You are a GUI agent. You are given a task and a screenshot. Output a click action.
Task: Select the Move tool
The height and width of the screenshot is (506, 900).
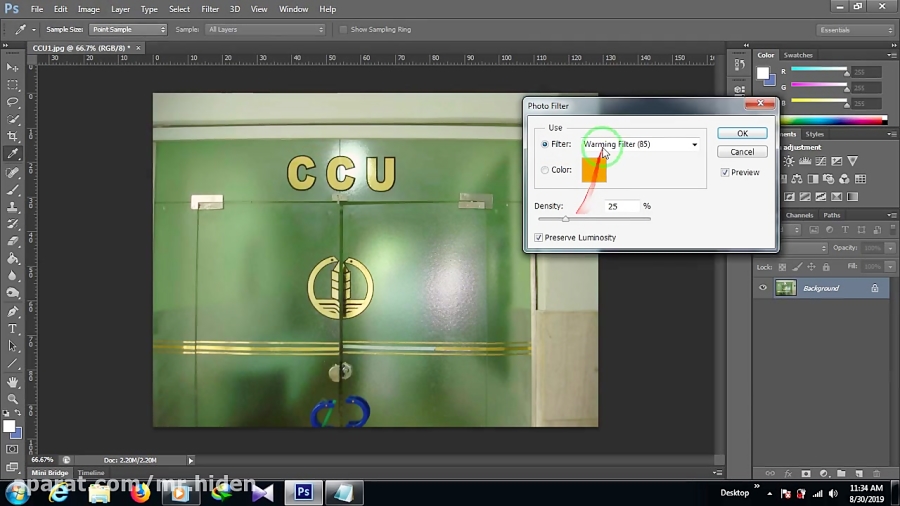[13, 67]
